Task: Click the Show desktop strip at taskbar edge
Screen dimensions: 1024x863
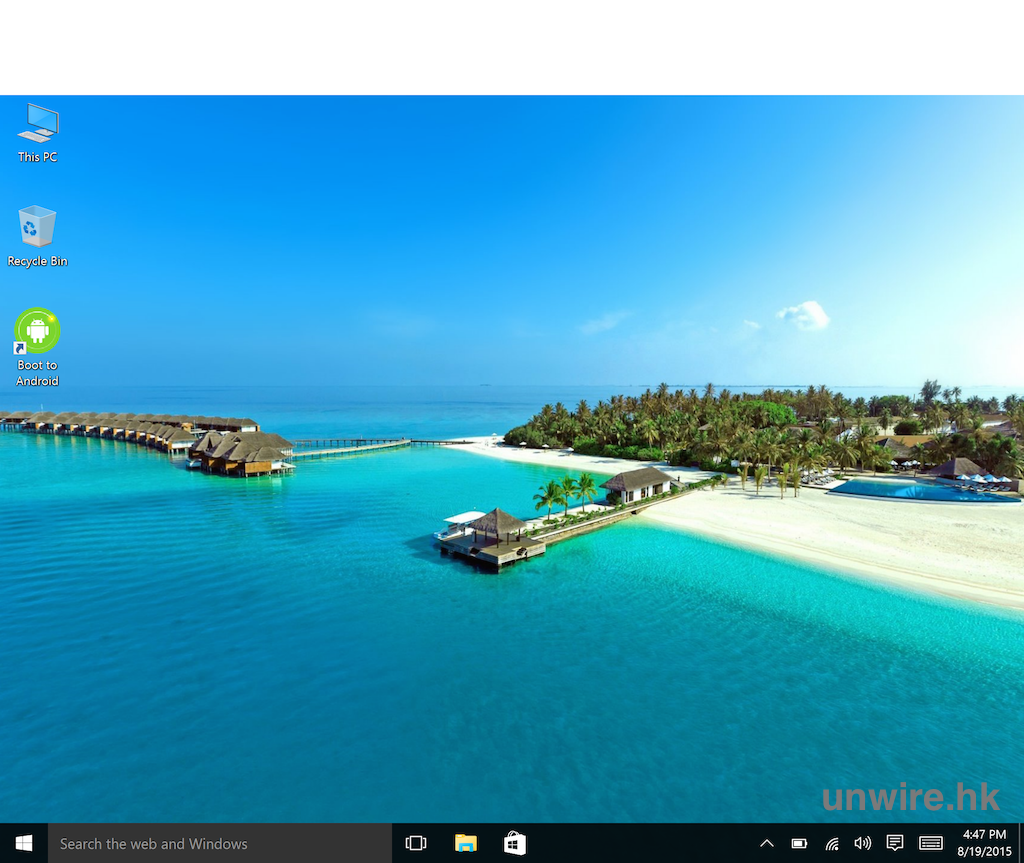Action: click(x=1021, y=843)
